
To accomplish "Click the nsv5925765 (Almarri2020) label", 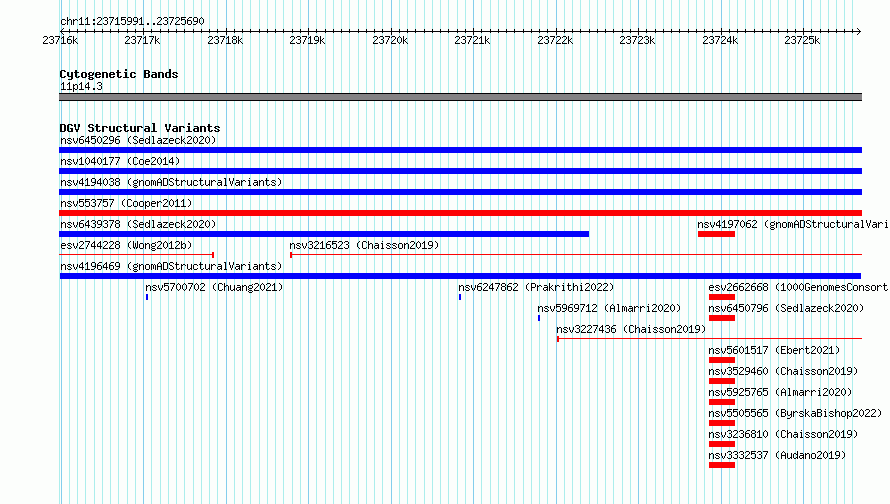I will 780,392.
